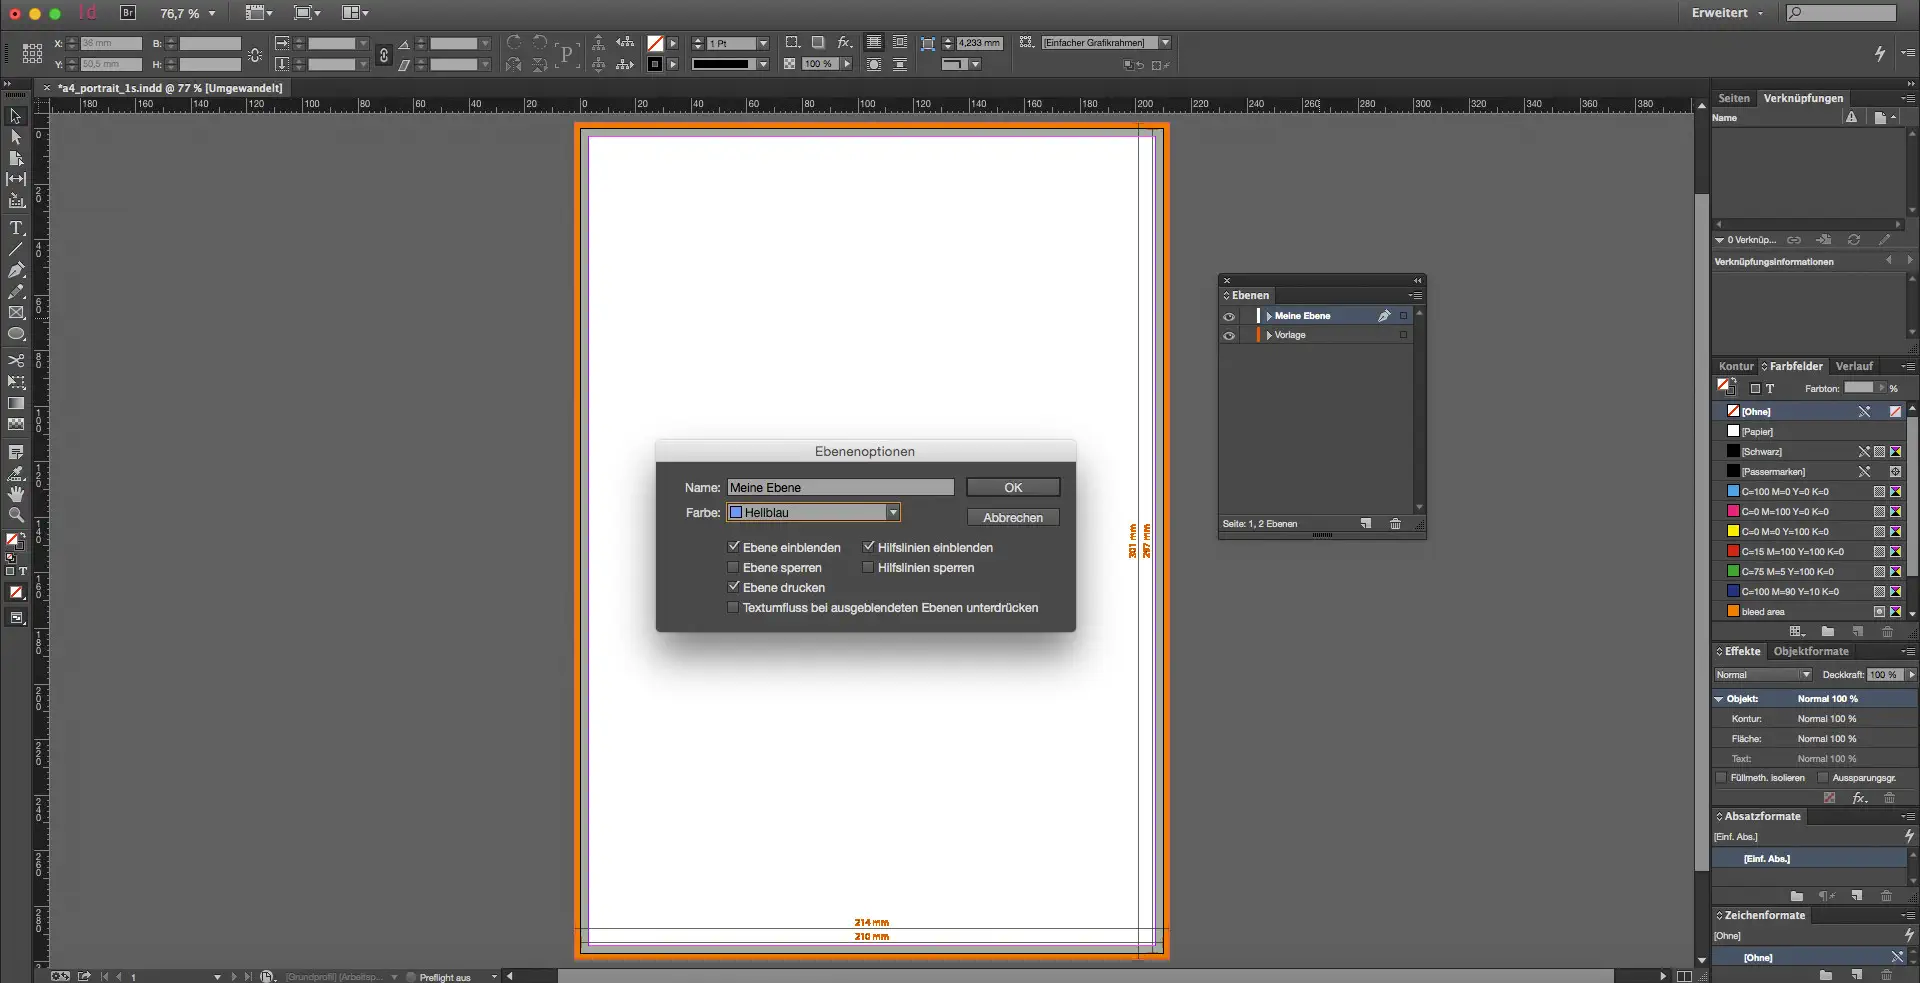This screenshot has height=983, width=1920.
Task: Click trash icon in Ebenen panel
Action: (x=1395, y=524)
